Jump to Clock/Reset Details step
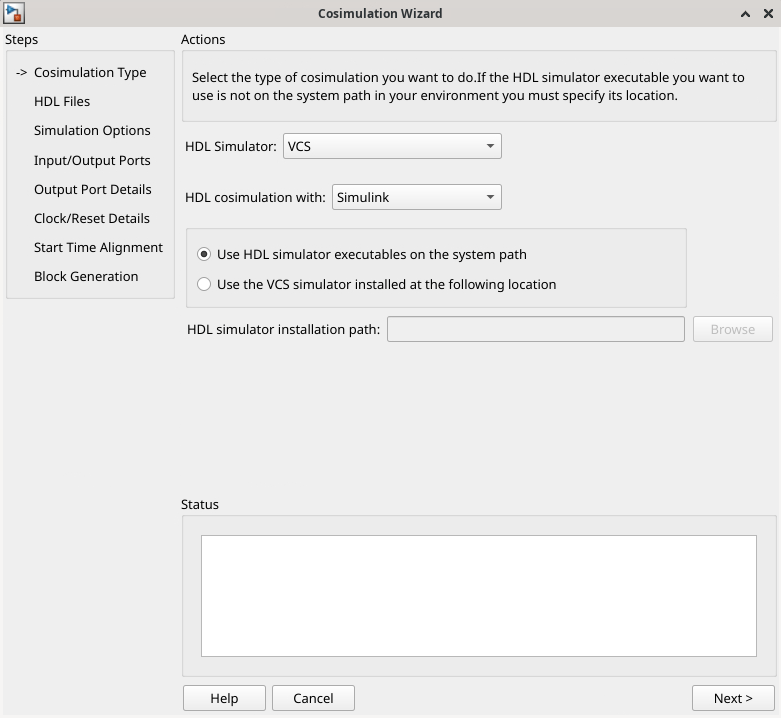The width and height of the screenshot is (781, 718). coord(92,219)
